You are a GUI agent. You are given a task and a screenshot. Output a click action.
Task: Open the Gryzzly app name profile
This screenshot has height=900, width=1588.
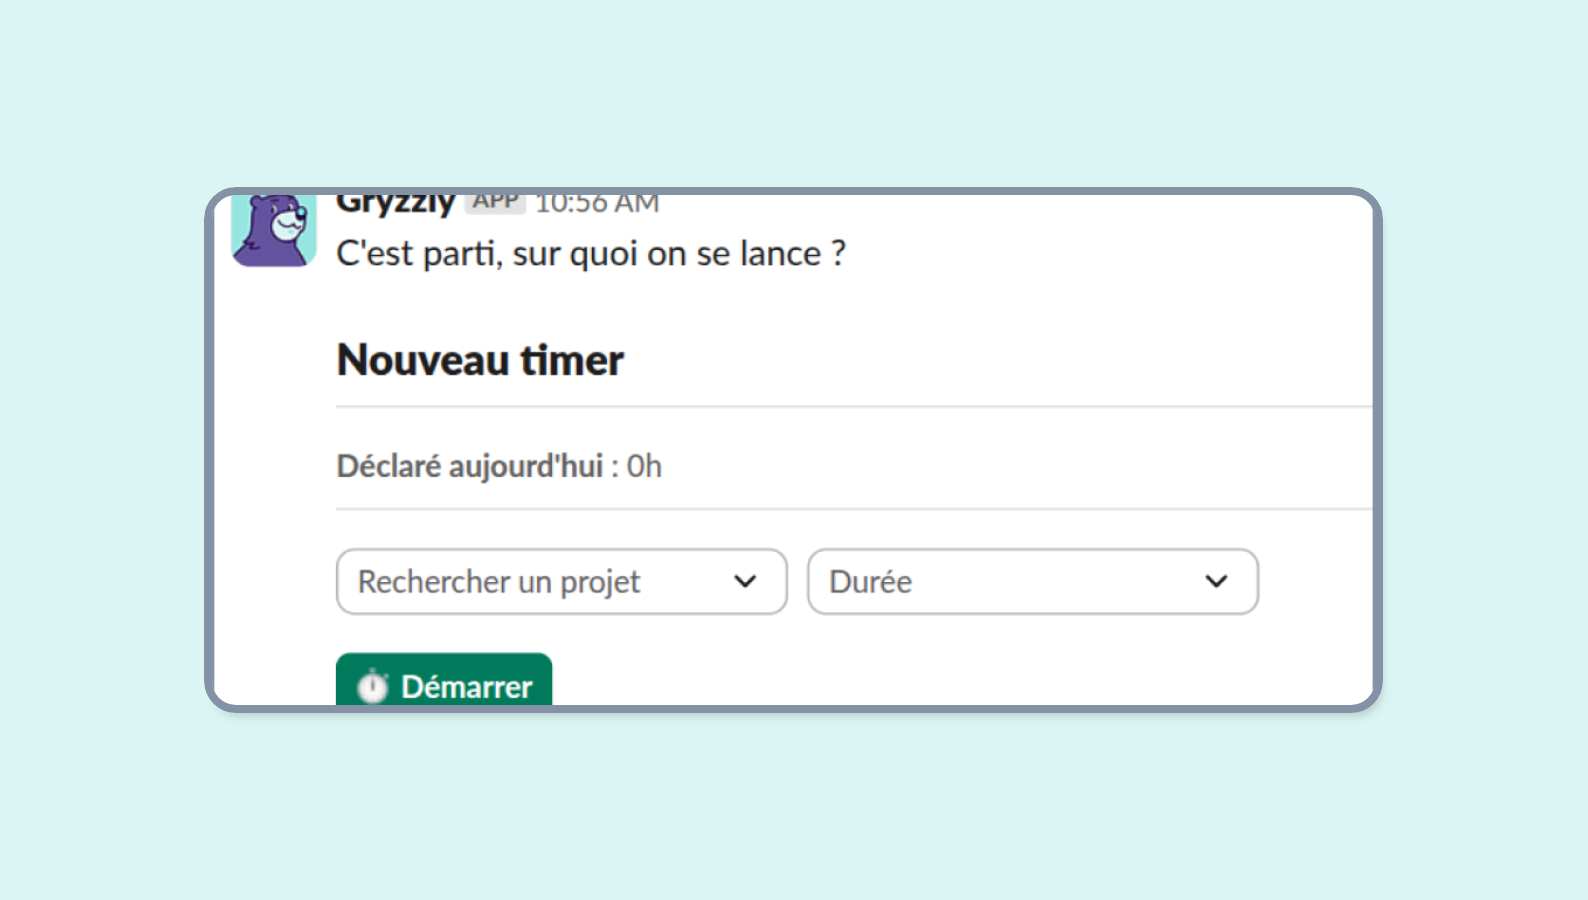tap(396, 204)
